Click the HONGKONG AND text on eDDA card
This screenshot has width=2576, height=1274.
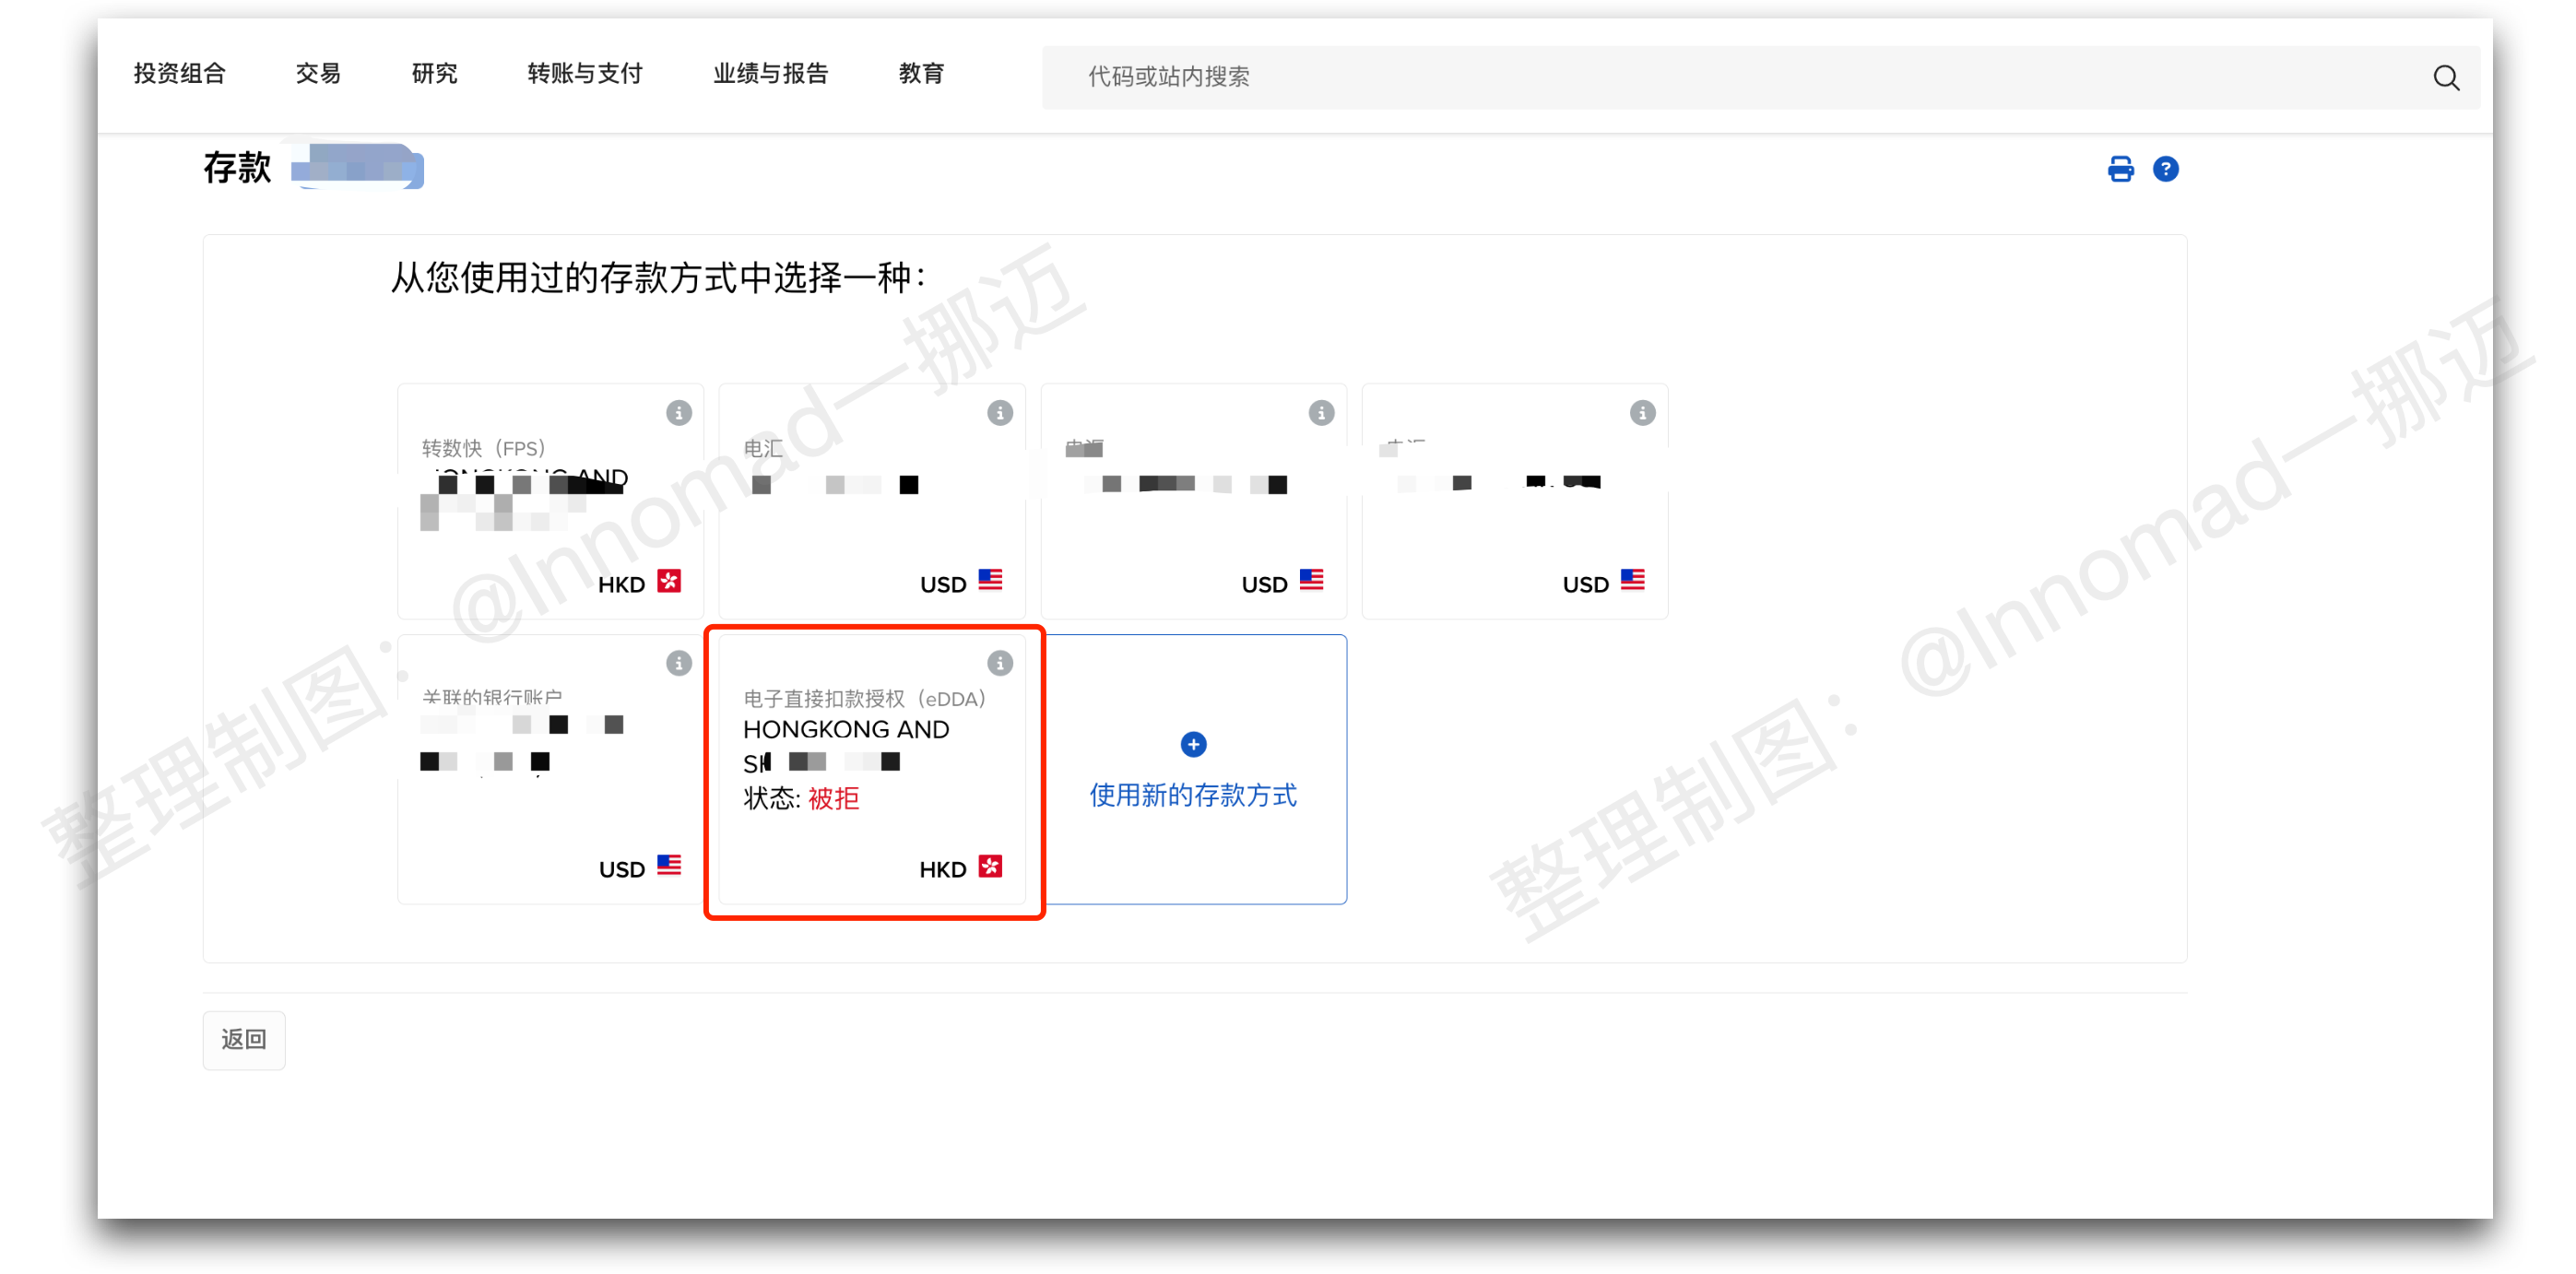[846, 729]
